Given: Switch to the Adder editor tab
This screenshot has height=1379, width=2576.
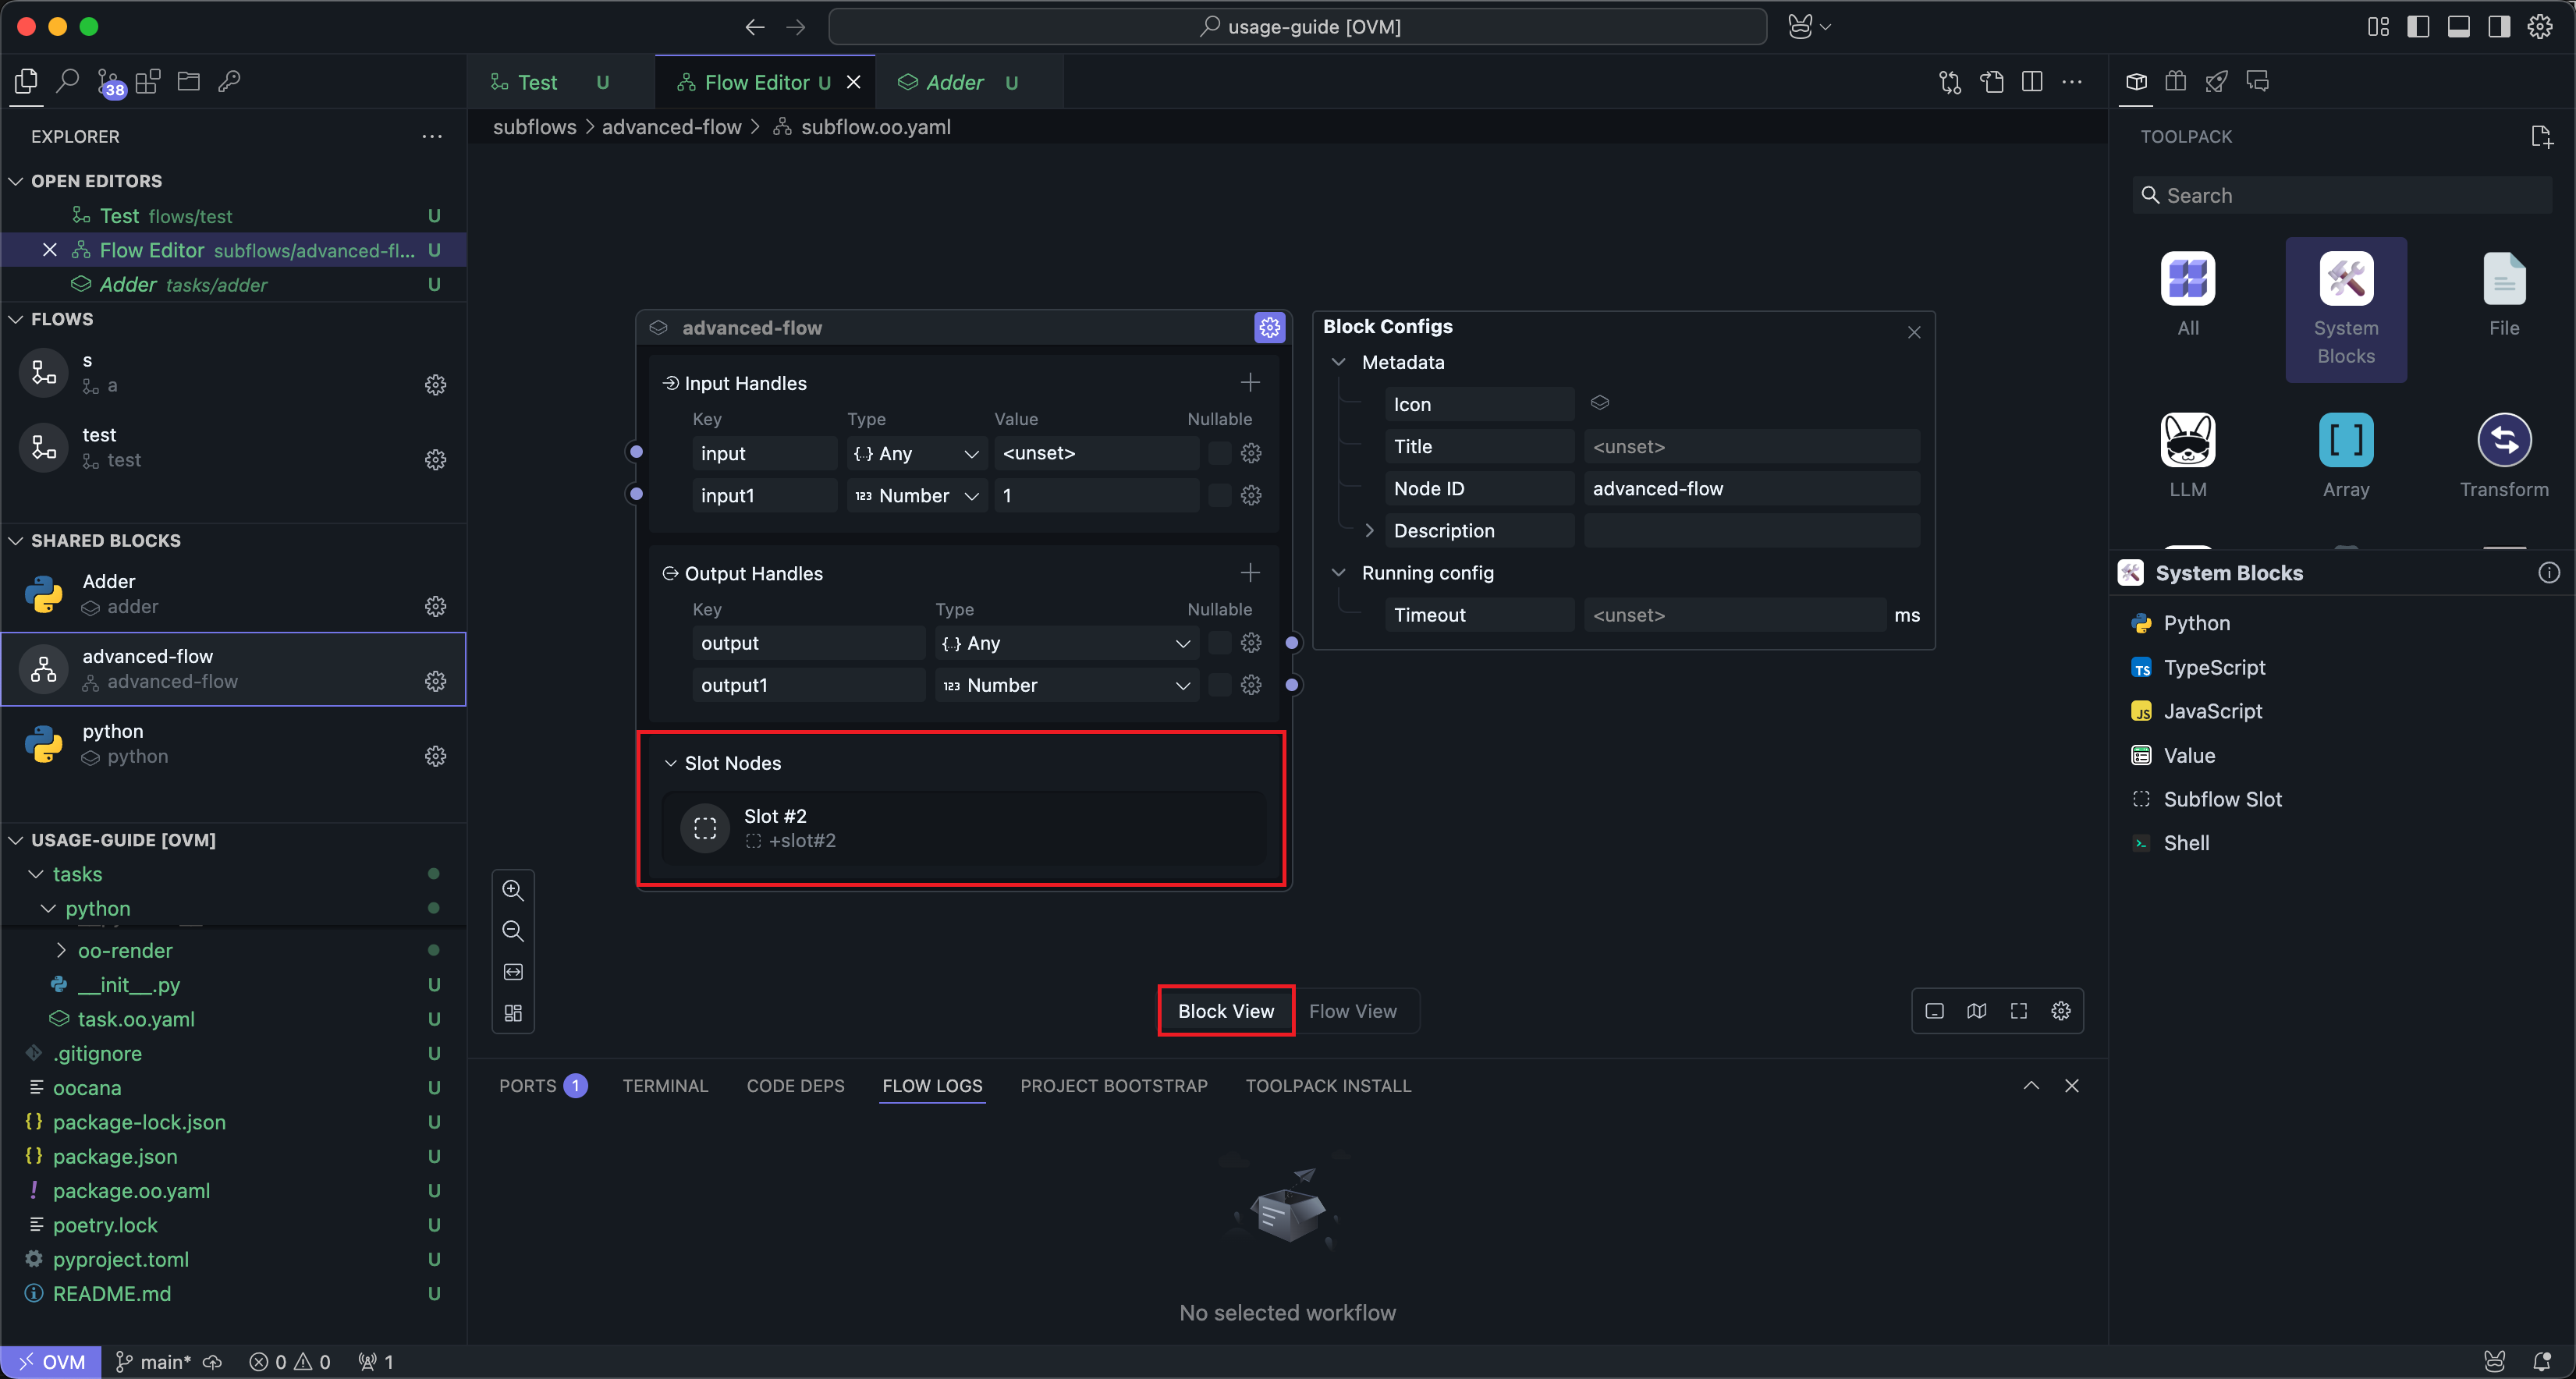Looking at the screenshot, I should pyautogui.click(x=954, y=82).
